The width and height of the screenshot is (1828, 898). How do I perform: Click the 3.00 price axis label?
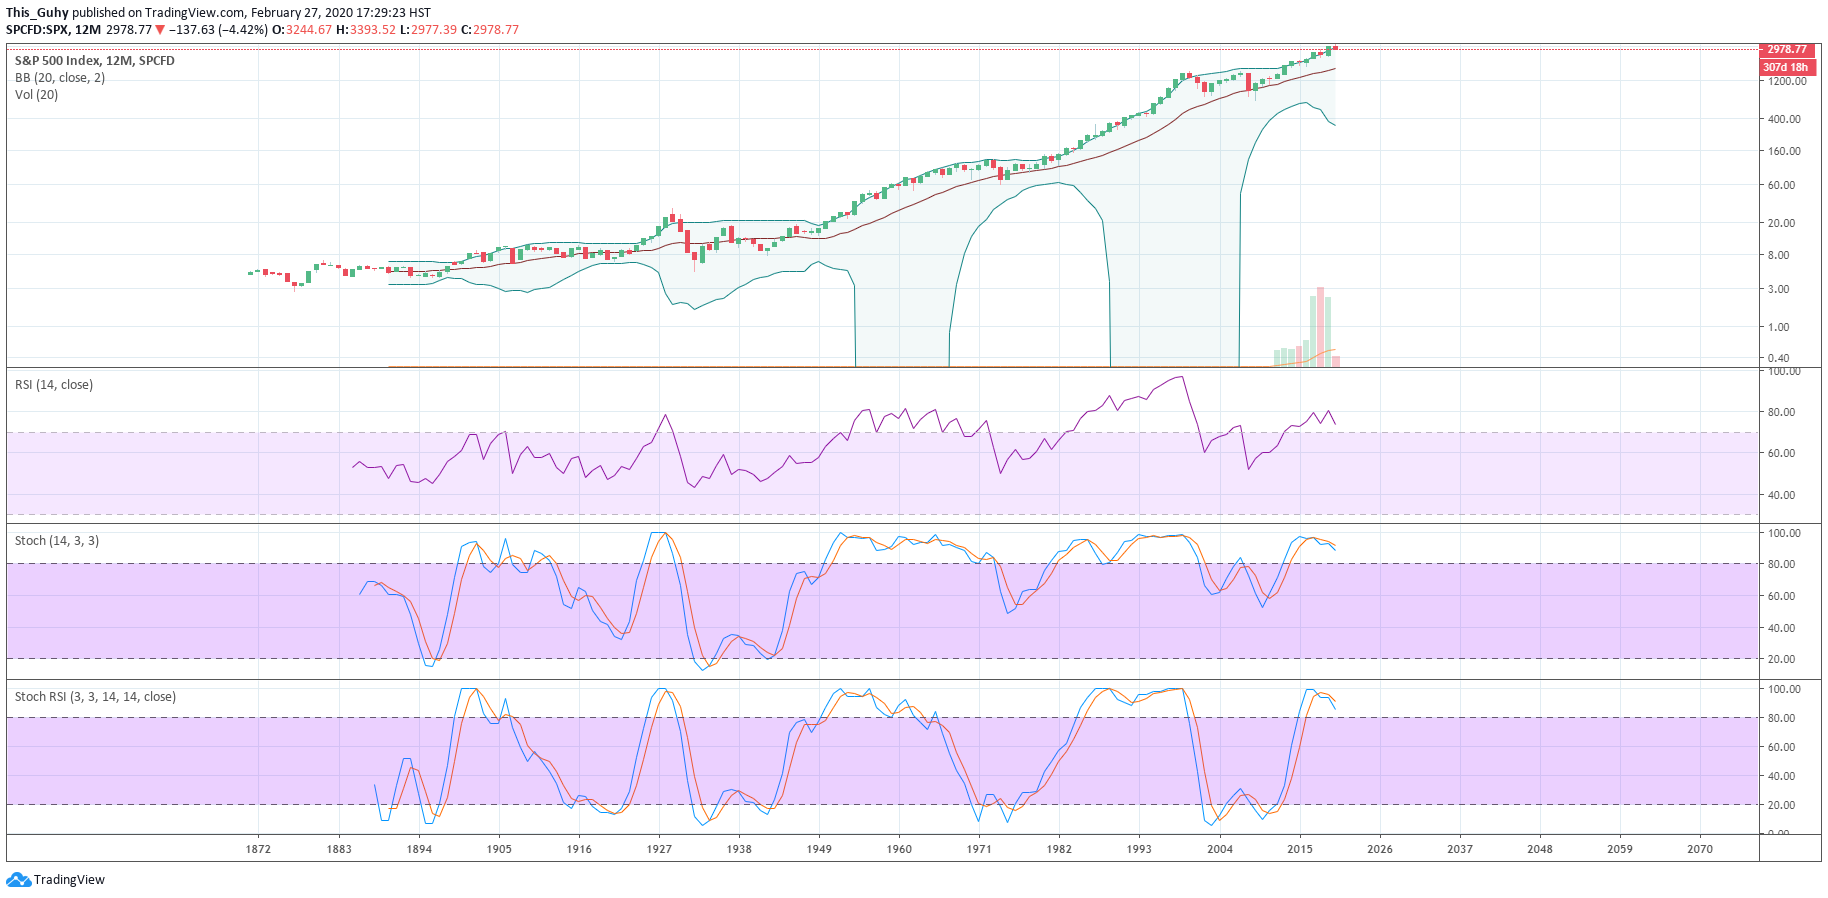pos(1779,290)
